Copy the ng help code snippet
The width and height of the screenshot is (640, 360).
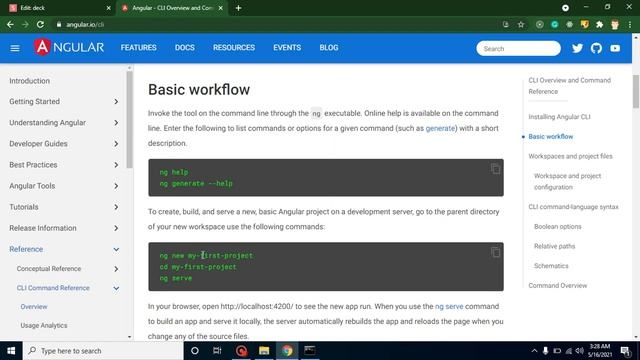(495, 169)
